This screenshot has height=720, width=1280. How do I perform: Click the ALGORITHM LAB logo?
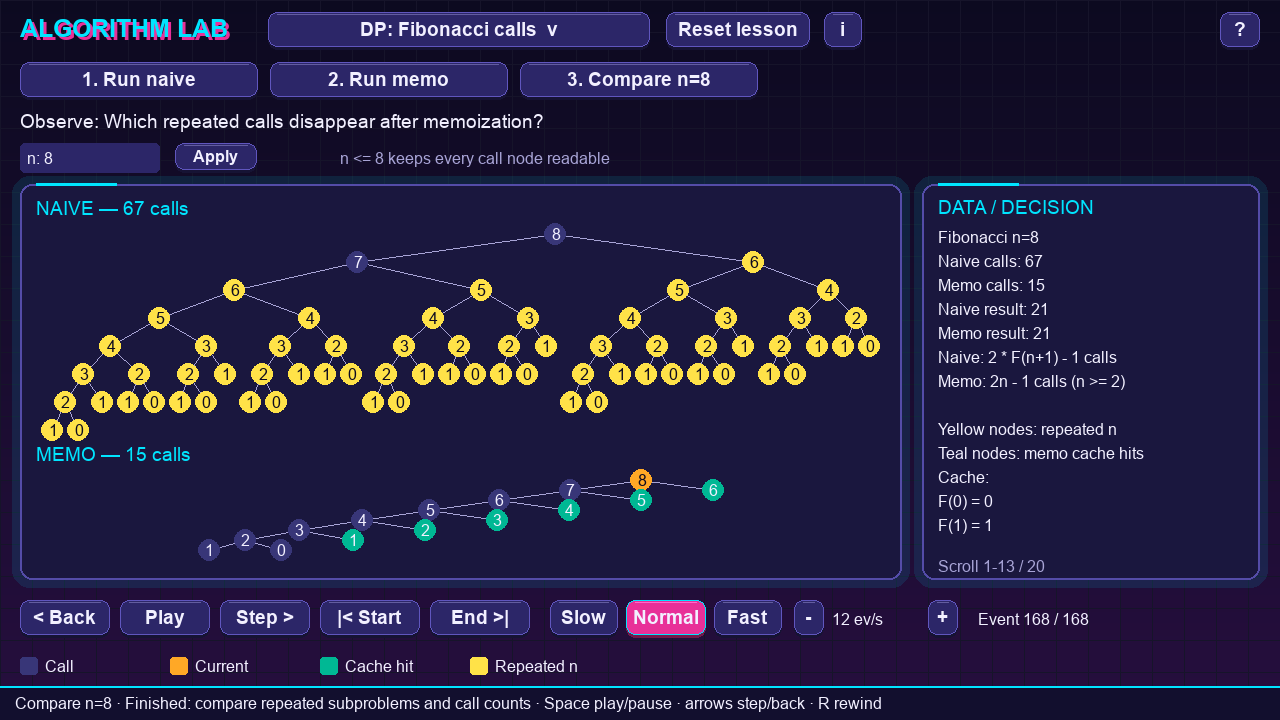coord(125,30)
